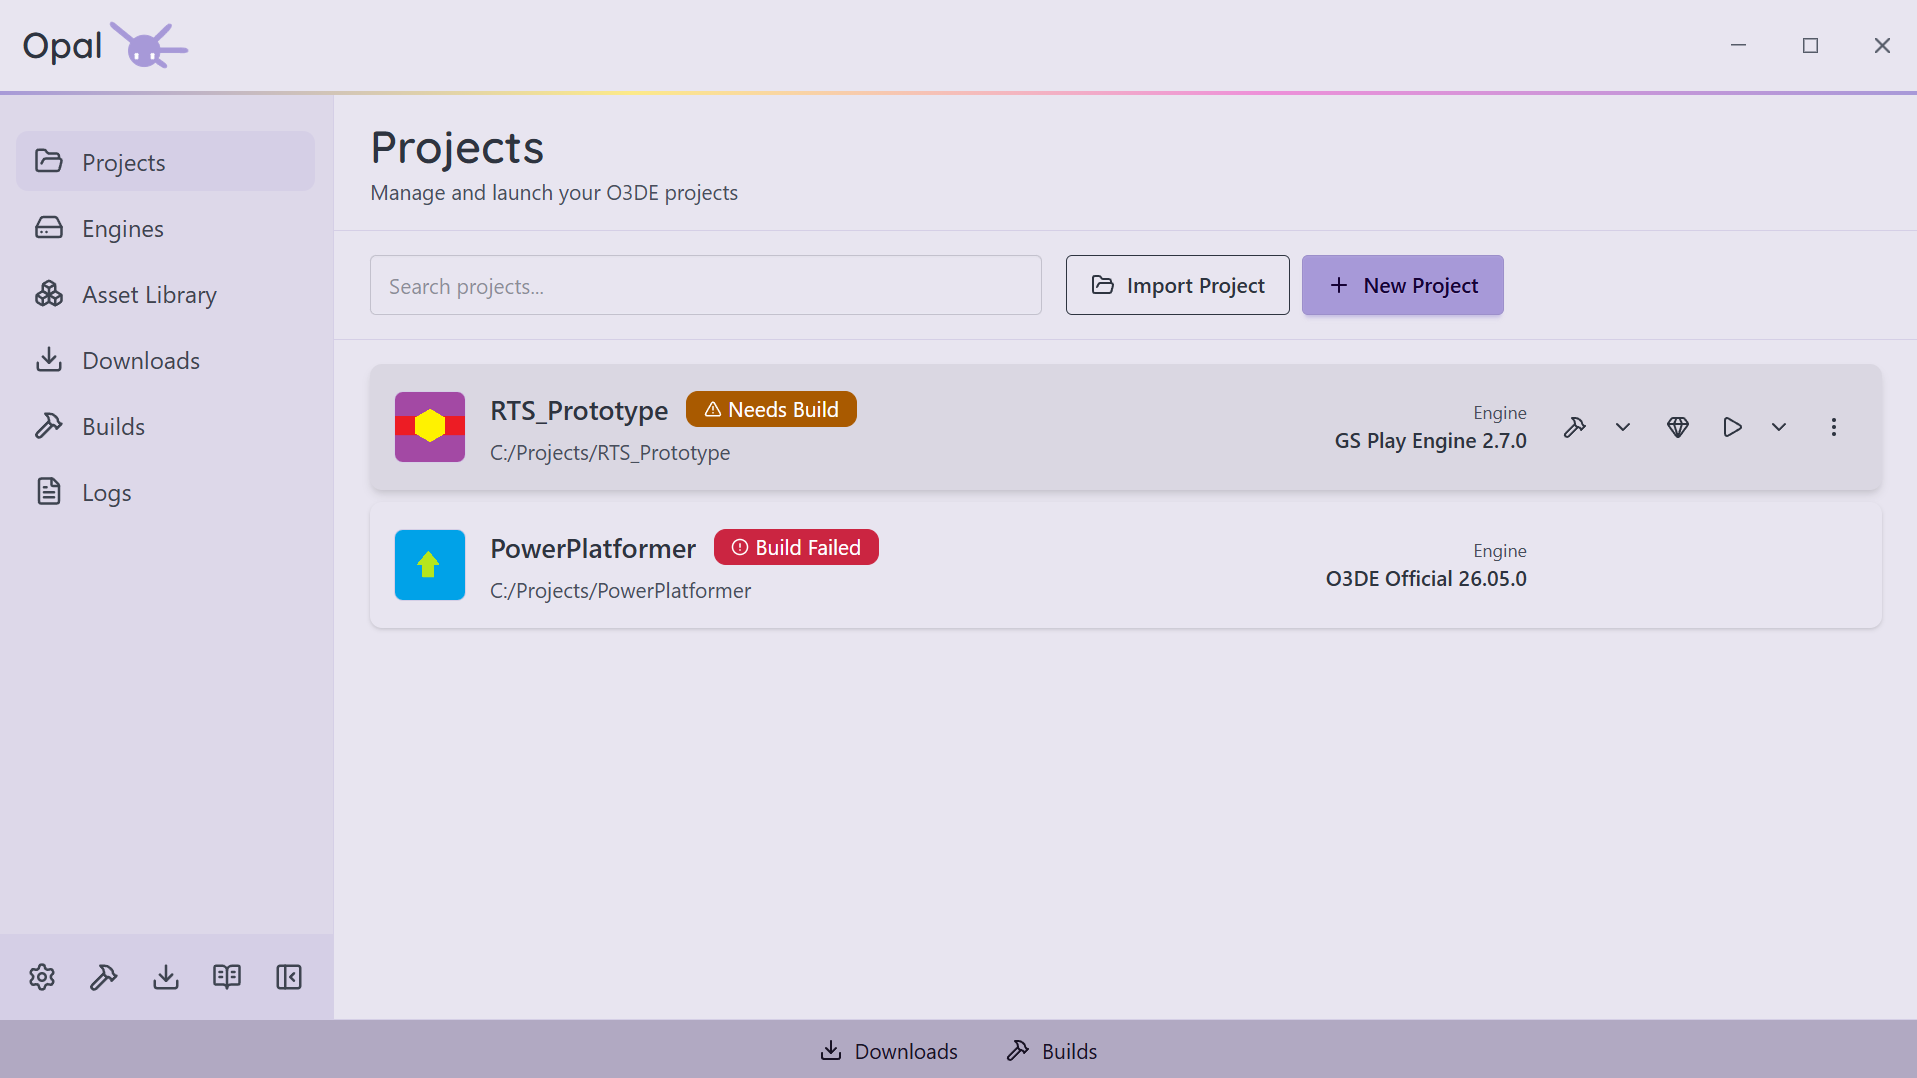Image resolution: width=1917 pixels, height=1078 pixels.
Task: Open the three-dot menu for RTS_Prototype
Action: click(1834, 427)
